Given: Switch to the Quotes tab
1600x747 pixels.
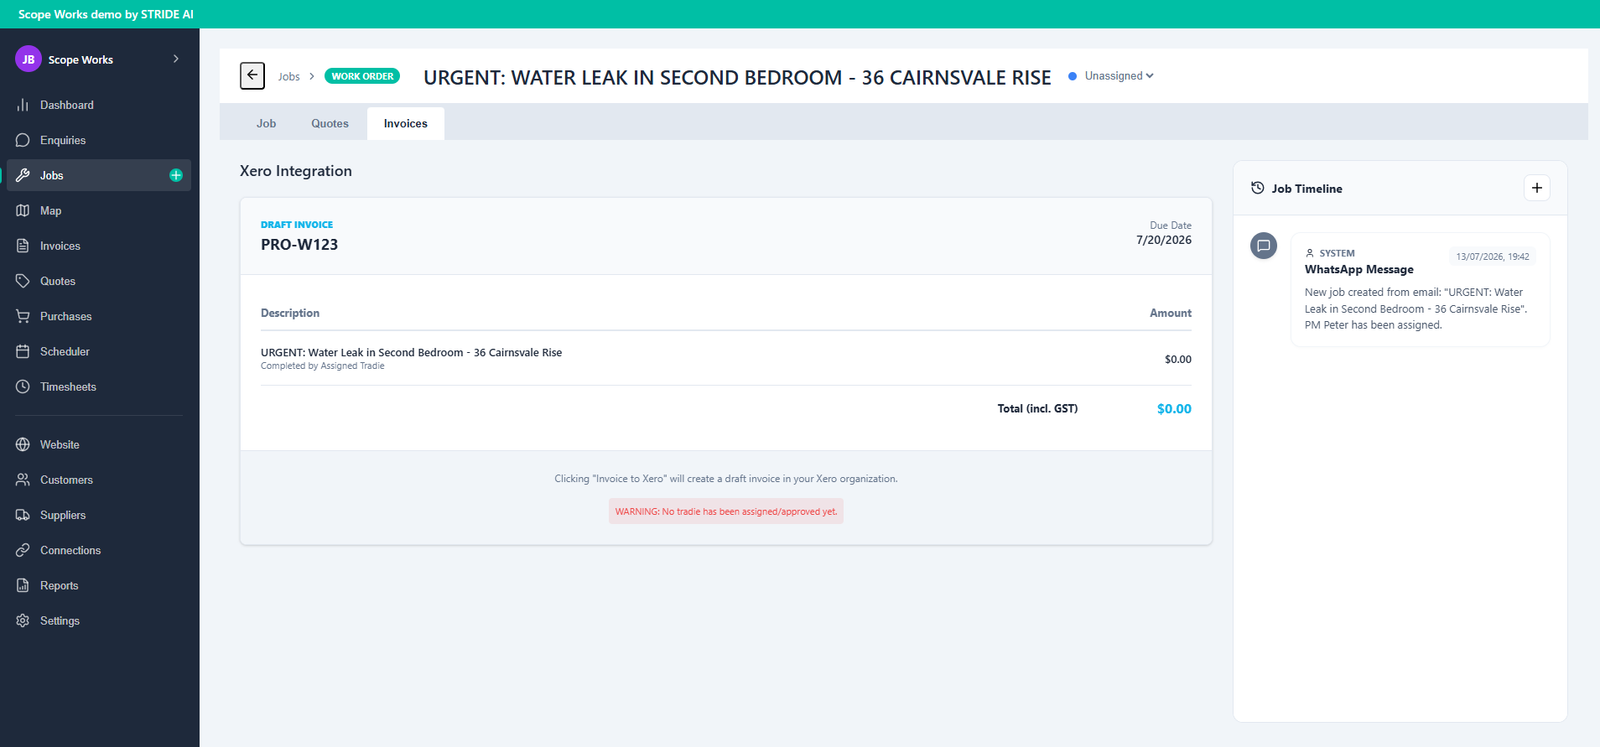Looking at the screenshot, I should pyautogui.click(x=330, y=124).
